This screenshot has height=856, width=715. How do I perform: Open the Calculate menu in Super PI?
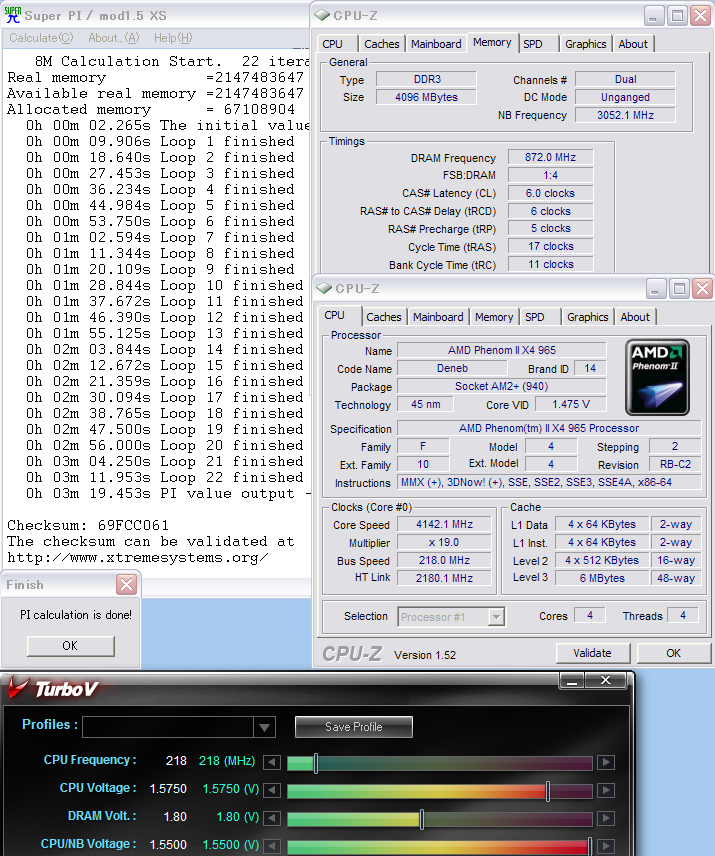coord(41,38)
